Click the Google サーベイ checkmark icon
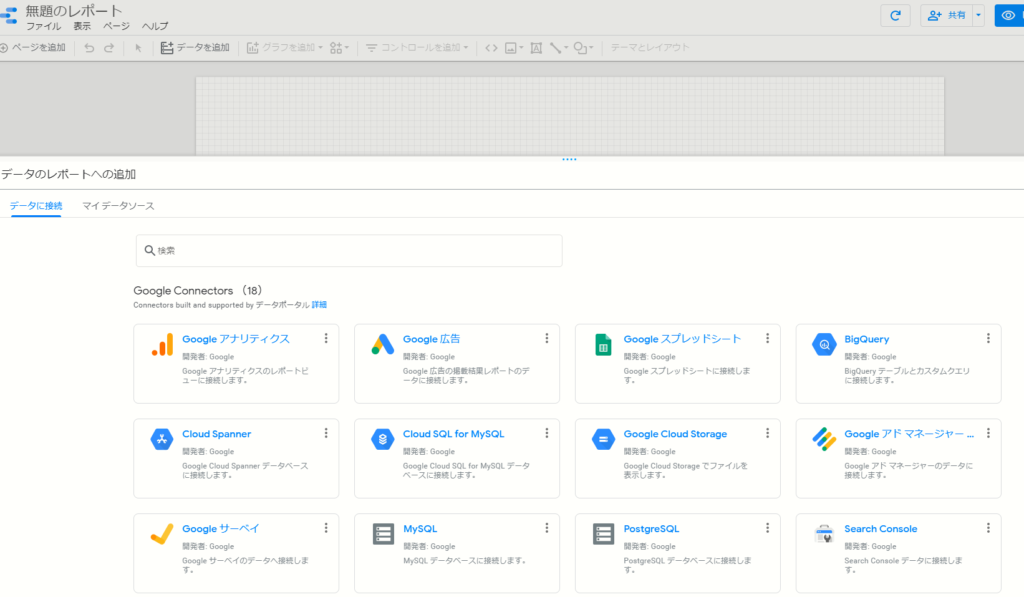 pyautogui.click(x=162, y=534)
